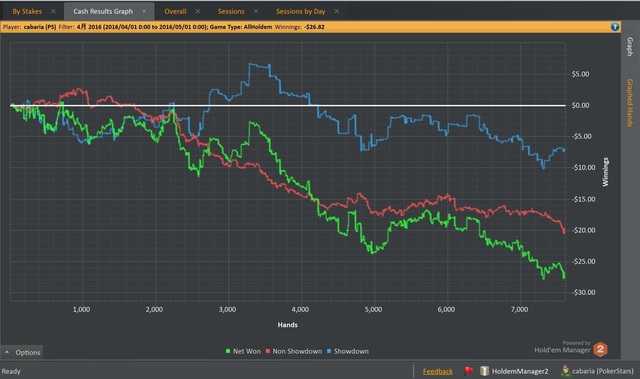The image size is (640, 379).
Task: Toggle the Net Won legend series
Action: 247,351
